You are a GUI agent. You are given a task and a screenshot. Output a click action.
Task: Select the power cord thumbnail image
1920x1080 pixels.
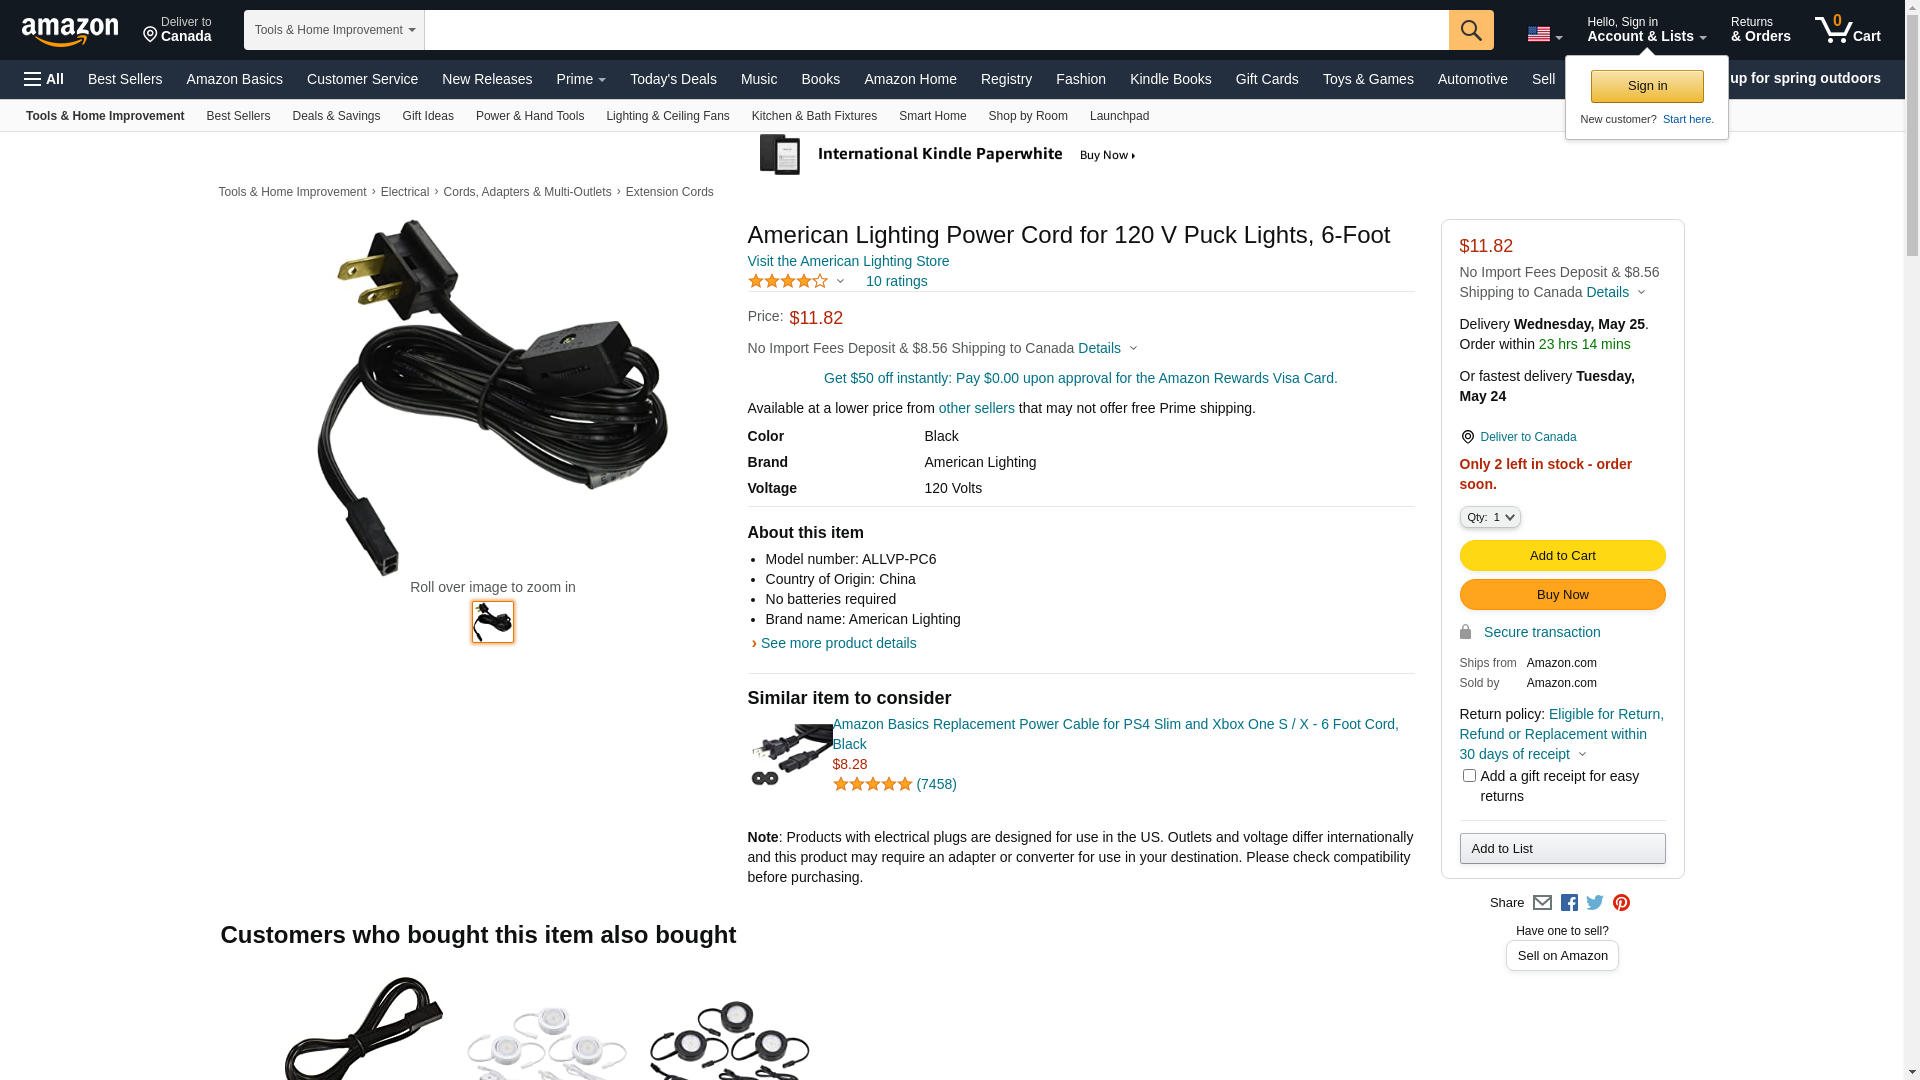tap(493, 622)
